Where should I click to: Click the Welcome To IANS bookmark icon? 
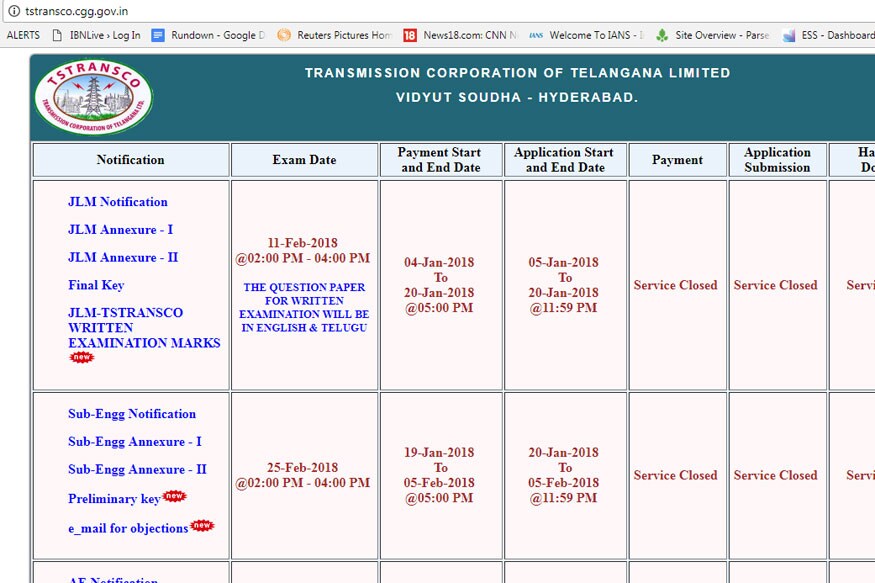[535, 34]
